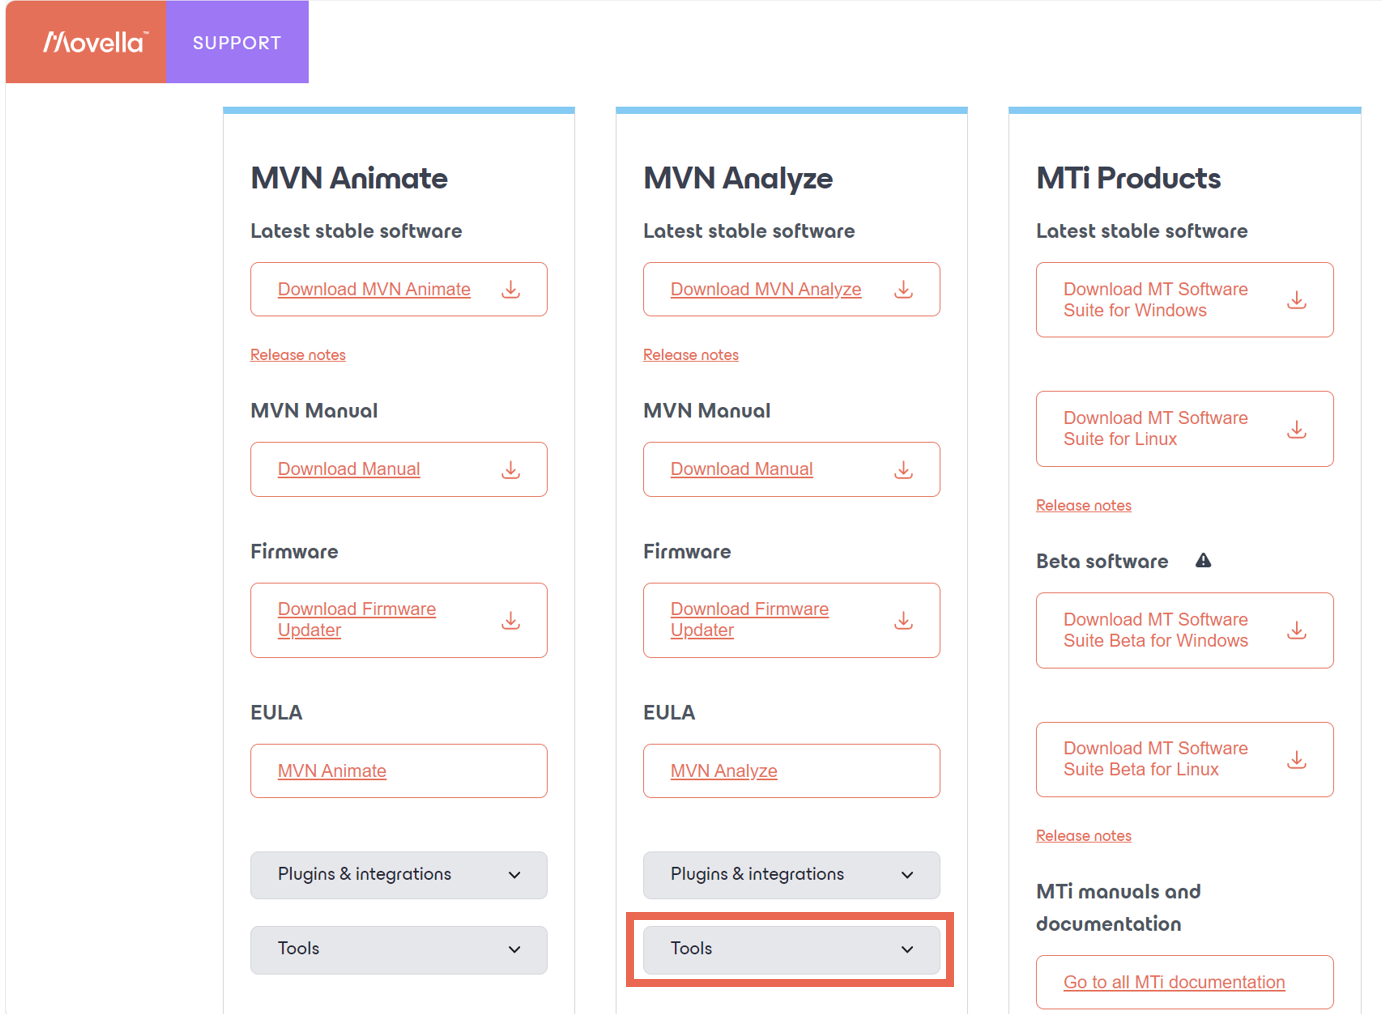Click download icon for MVN Analyze Firmware Updater
Screen dimensions: 1382x1014
click(x=903, y=620)
